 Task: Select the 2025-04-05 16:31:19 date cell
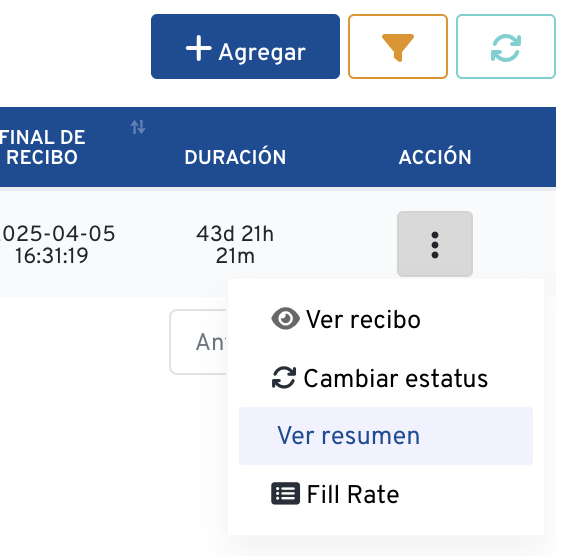click(x=57, y=244)
